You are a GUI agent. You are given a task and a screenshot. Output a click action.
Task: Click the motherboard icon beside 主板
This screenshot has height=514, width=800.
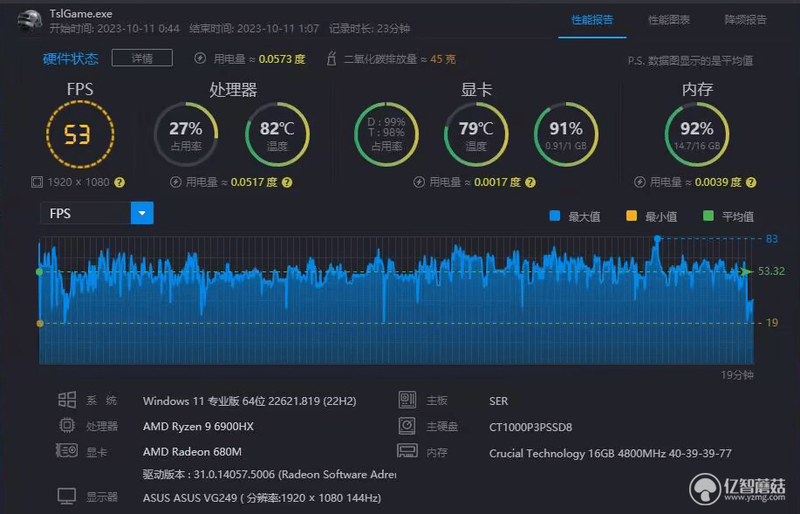pyautogui.click(x=407, y=400)
